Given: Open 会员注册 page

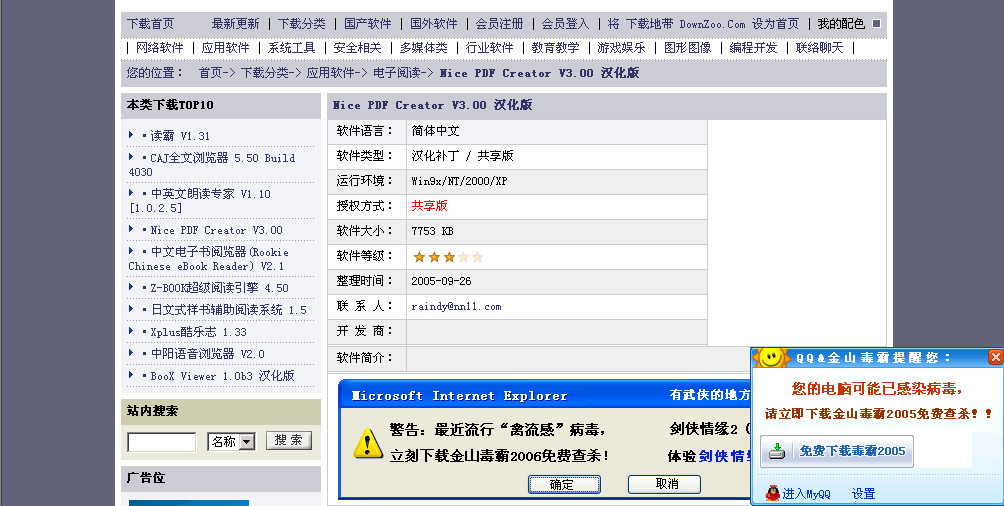Looking at the screenshot, I should [x=499, y=24].
